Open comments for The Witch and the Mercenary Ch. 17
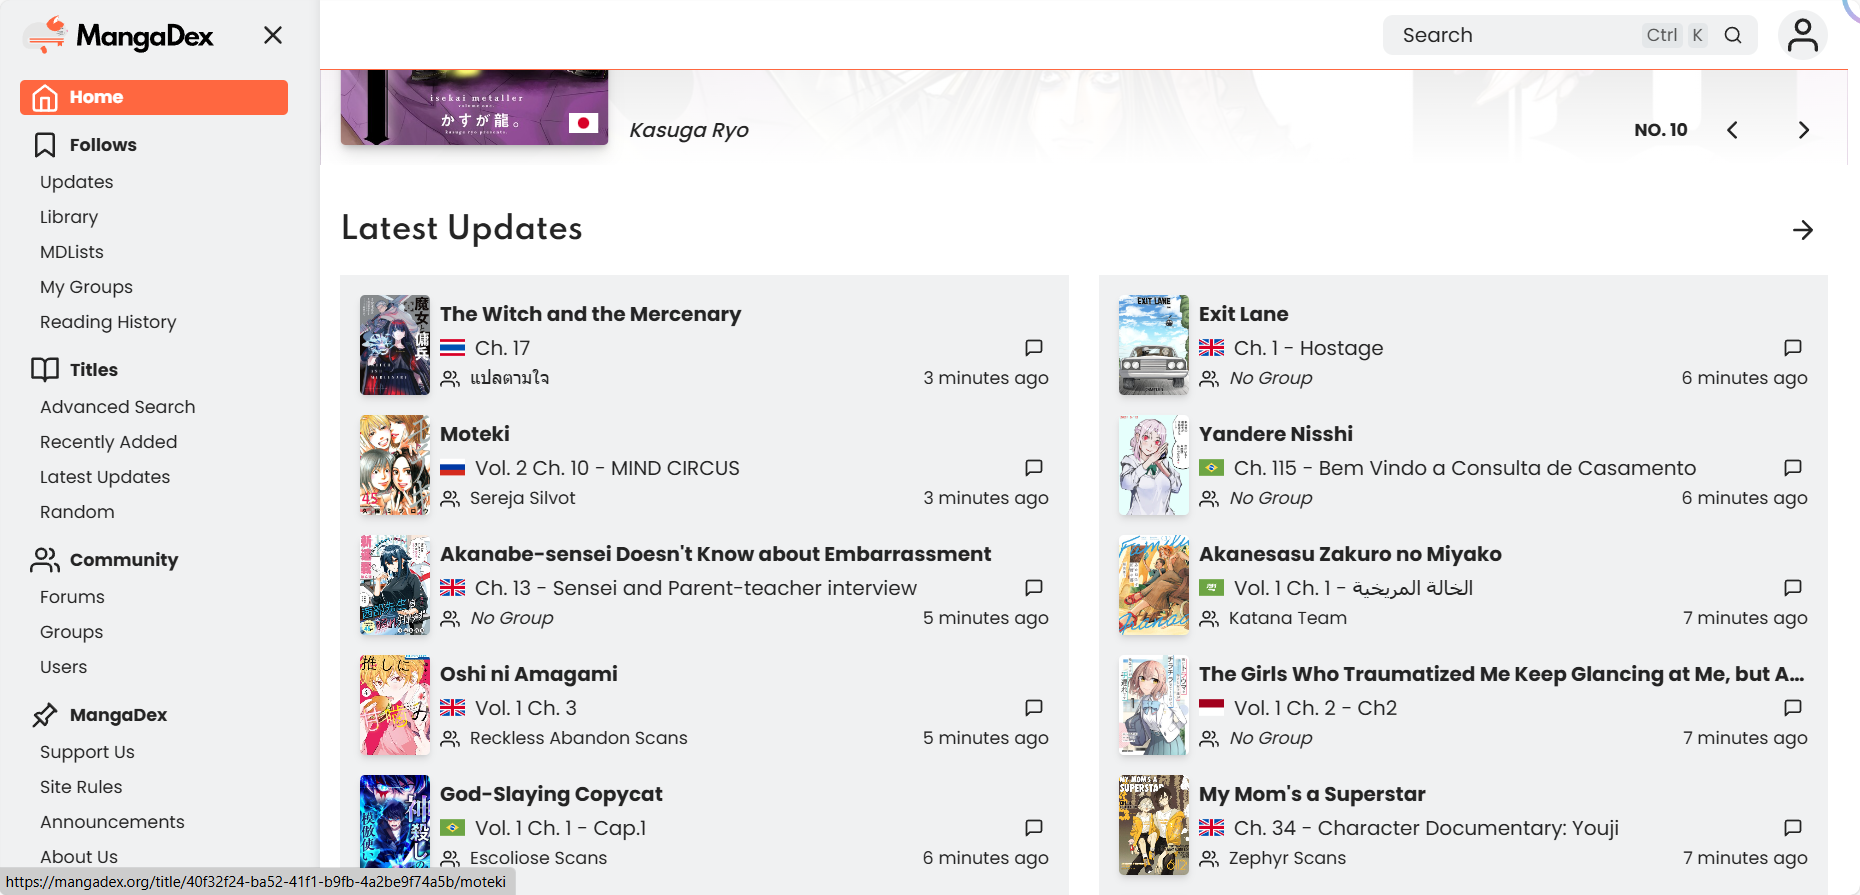 click(x=1034, y=347)
